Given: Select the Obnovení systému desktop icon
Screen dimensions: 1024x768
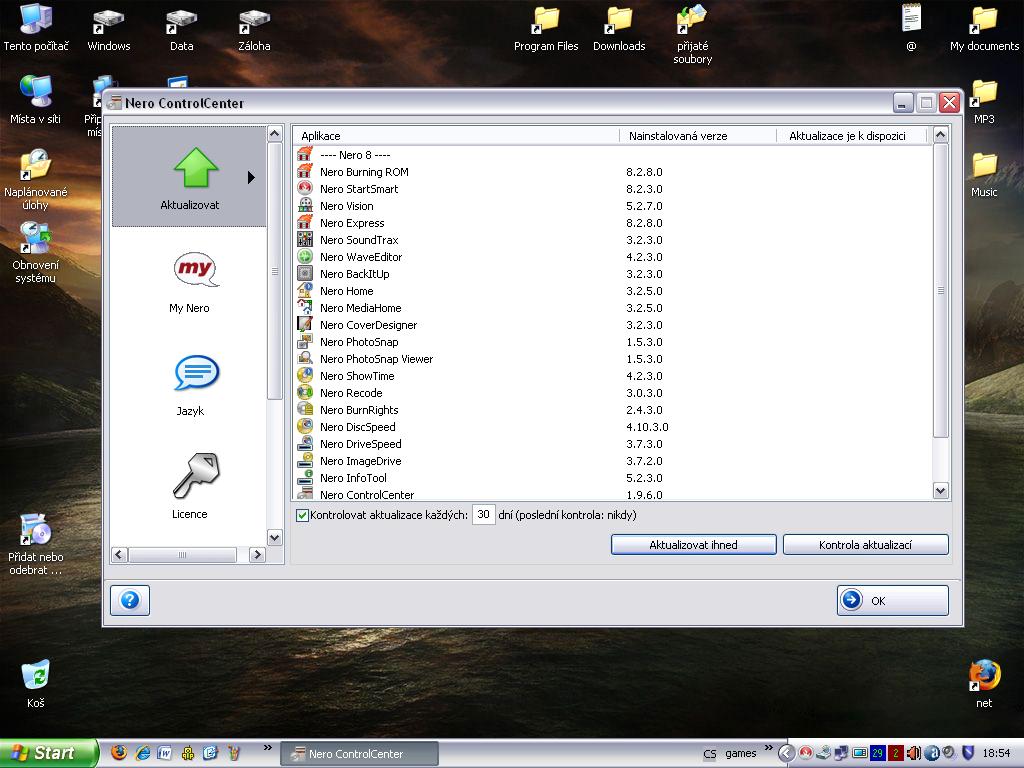Looking at the screenshot, I should coord(36,253).
